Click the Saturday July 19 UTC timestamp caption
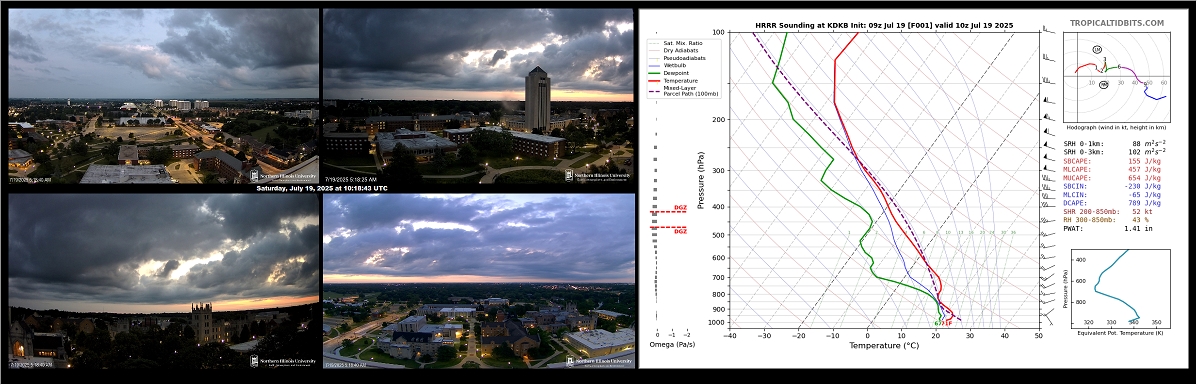The width and height of the screenshot is (1197, 385). pyautogui.click(x=321, y=188)
